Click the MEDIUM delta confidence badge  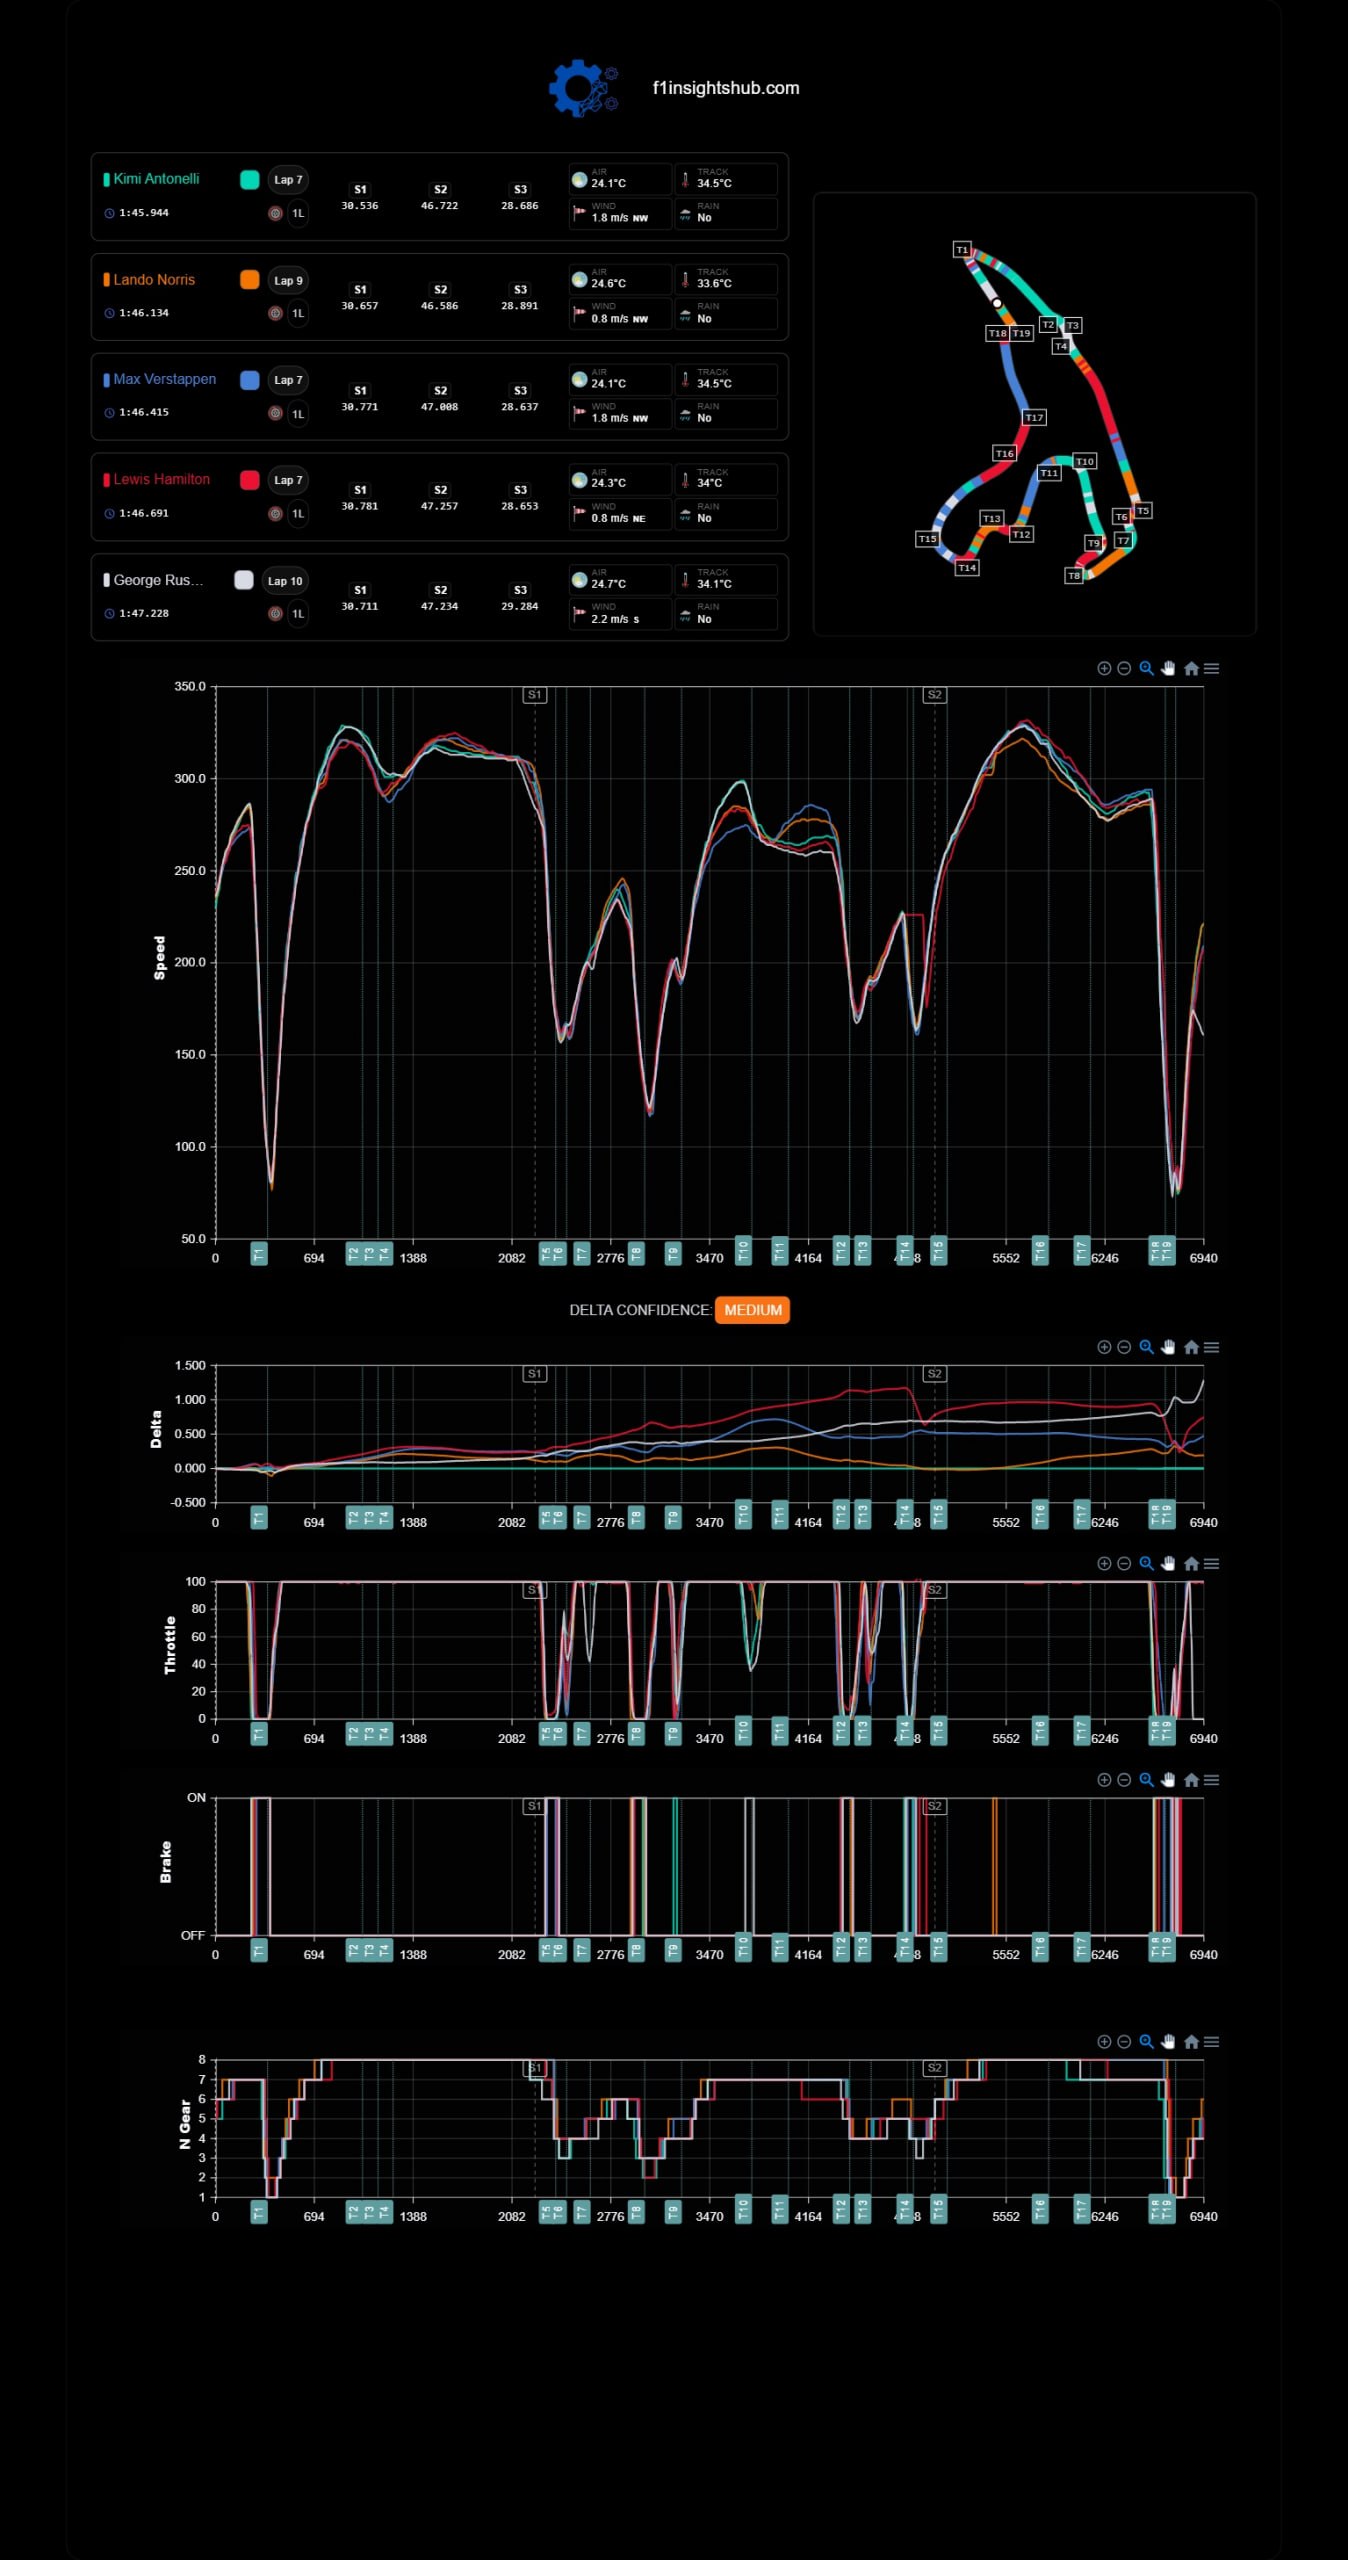753,1310
